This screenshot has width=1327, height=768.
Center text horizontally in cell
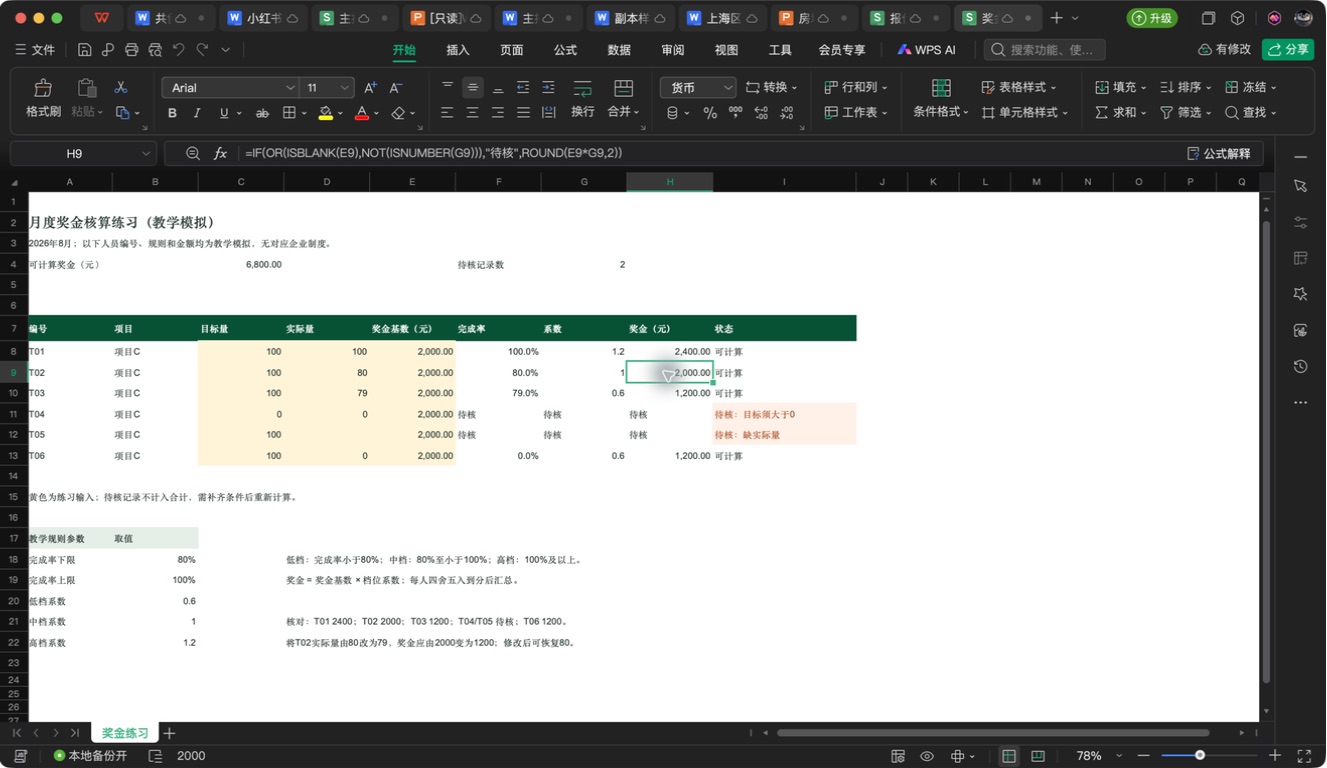(x=472, y=113)
